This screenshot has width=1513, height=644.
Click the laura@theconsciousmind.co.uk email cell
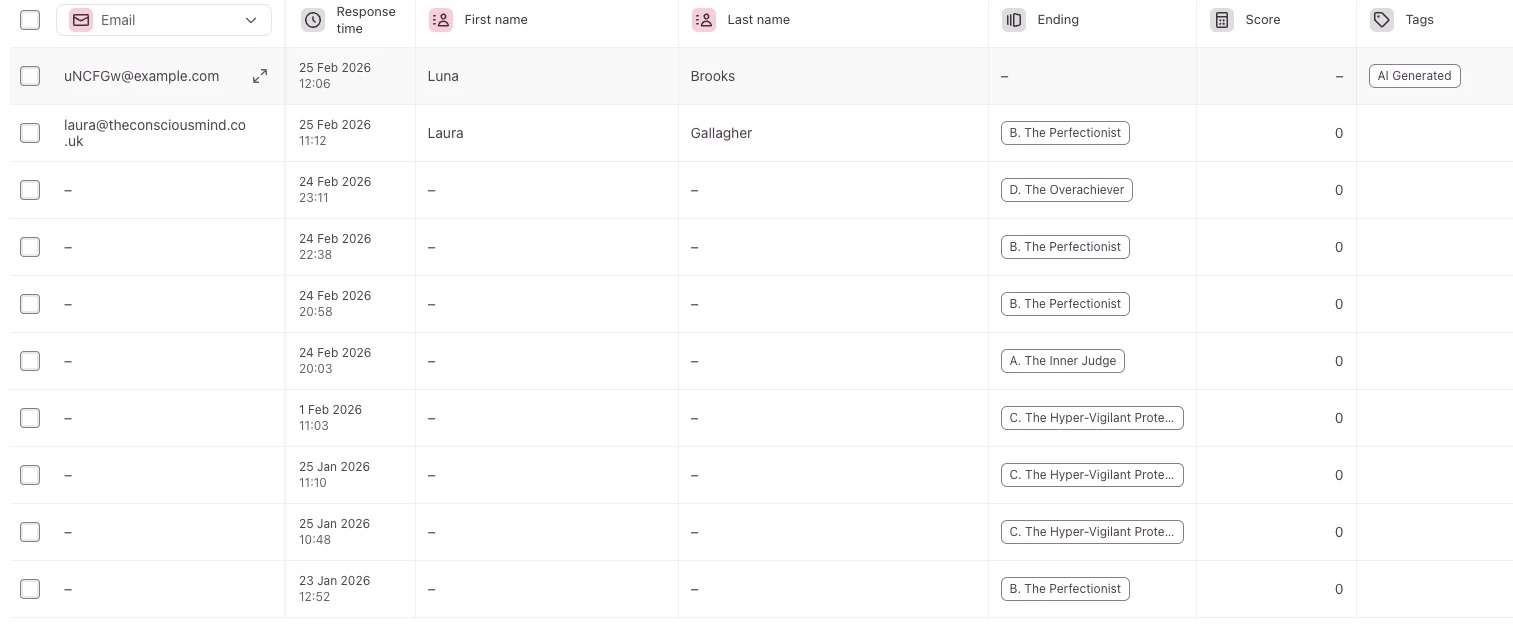pos(155,133)
